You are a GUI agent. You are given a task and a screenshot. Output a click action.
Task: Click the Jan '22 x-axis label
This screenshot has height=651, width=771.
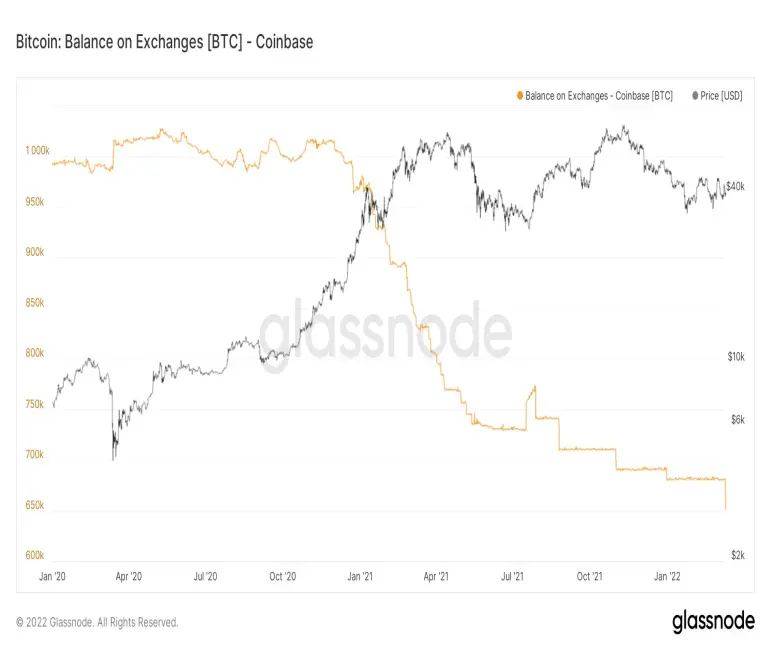pyautogui.click(x=667, y=576)
